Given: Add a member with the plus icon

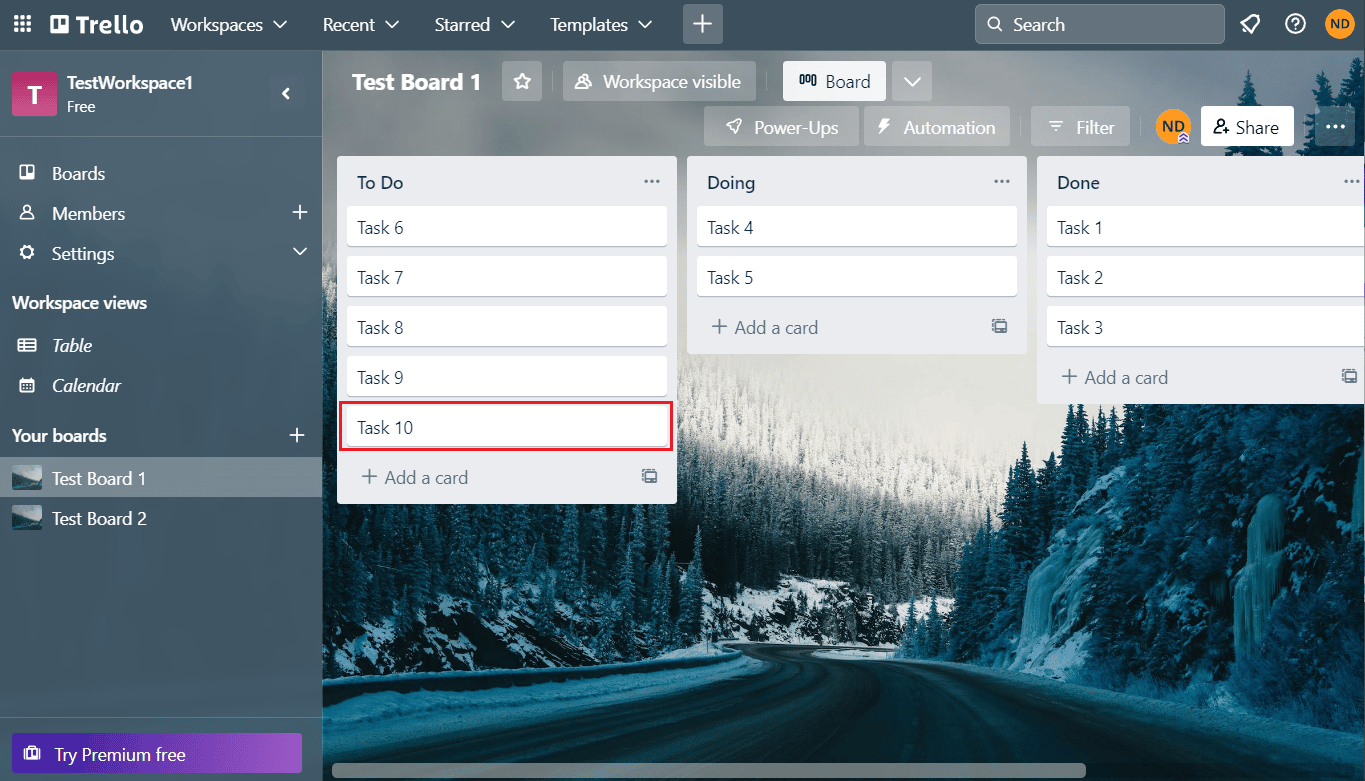Looking at the screenshot, I should [x=299, y=213].
